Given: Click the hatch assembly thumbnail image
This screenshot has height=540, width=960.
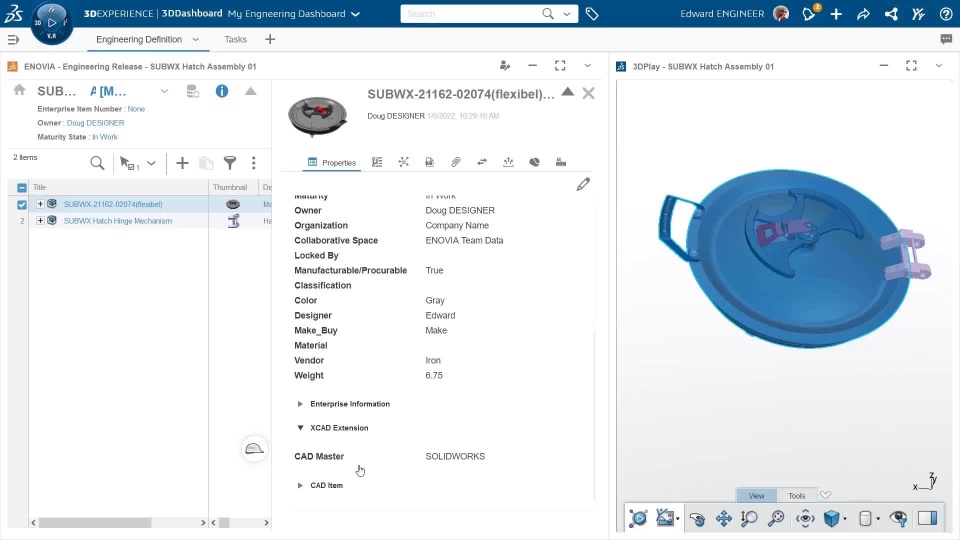Looking at the screenshot, I should click(317, 115).
